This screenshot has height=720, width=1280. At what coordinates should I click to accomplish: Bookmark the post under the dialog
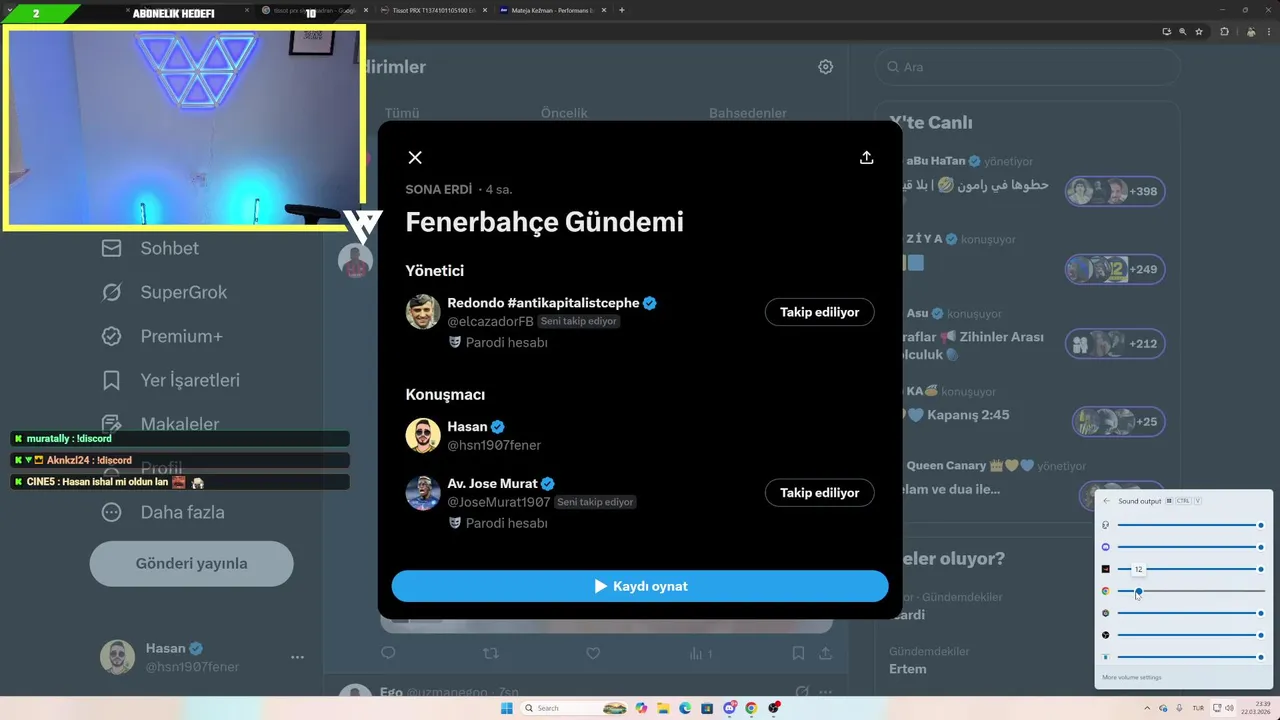[x=798, y=653]
